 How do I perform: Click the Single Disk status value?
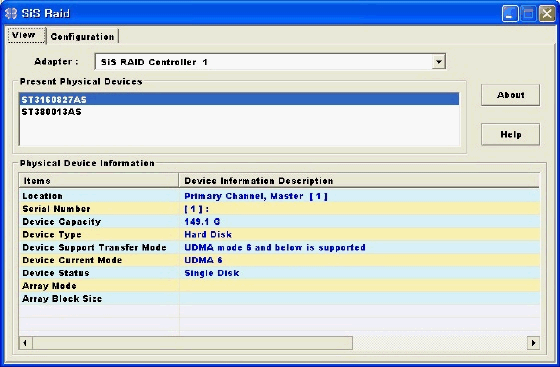tap(212, 273)
